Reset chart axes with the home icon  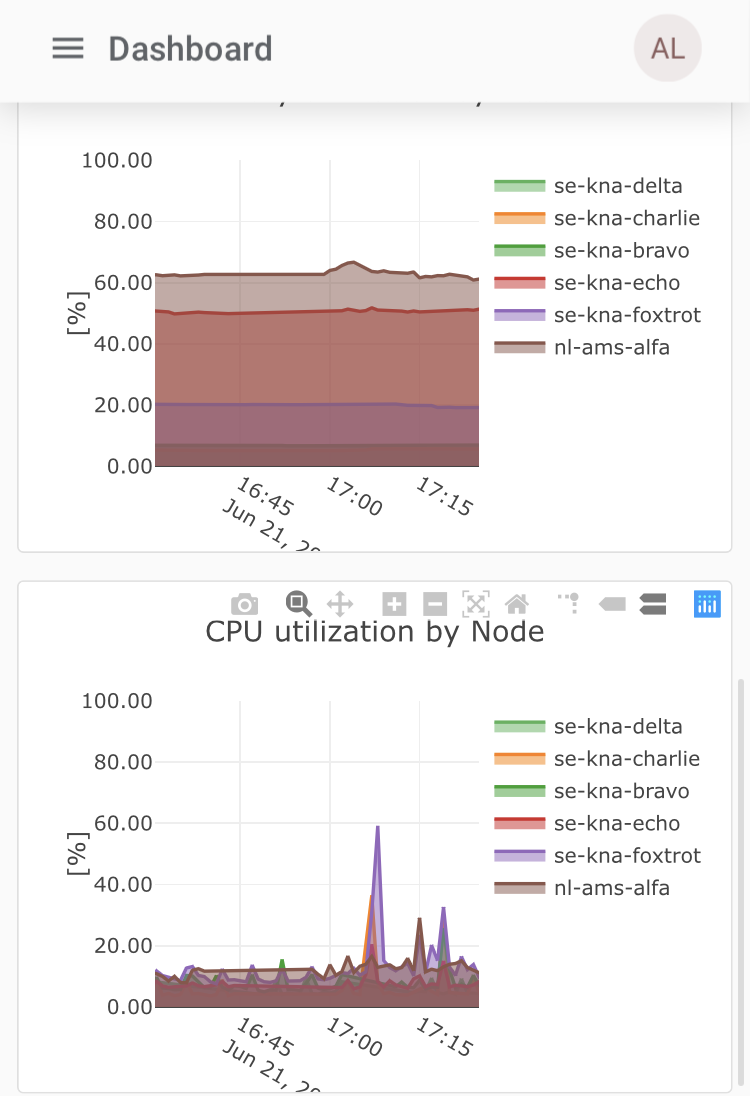coord(516,604)
